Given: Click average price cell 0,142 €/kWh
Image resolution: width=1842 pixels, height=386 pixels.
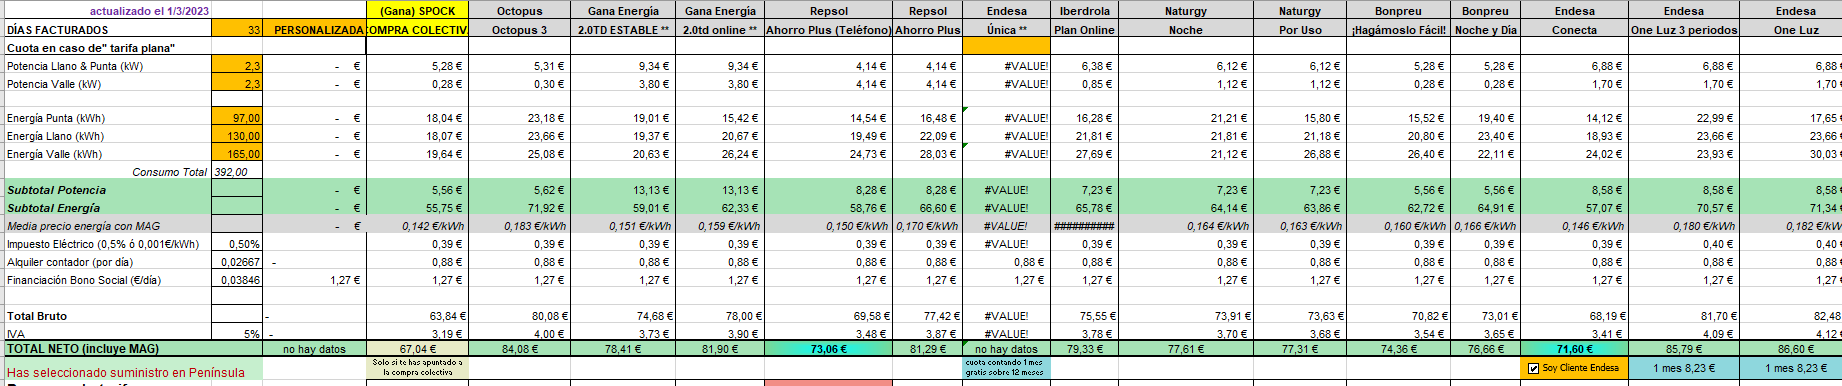Looking at the screenshot, I should click(x=418, y=226).
